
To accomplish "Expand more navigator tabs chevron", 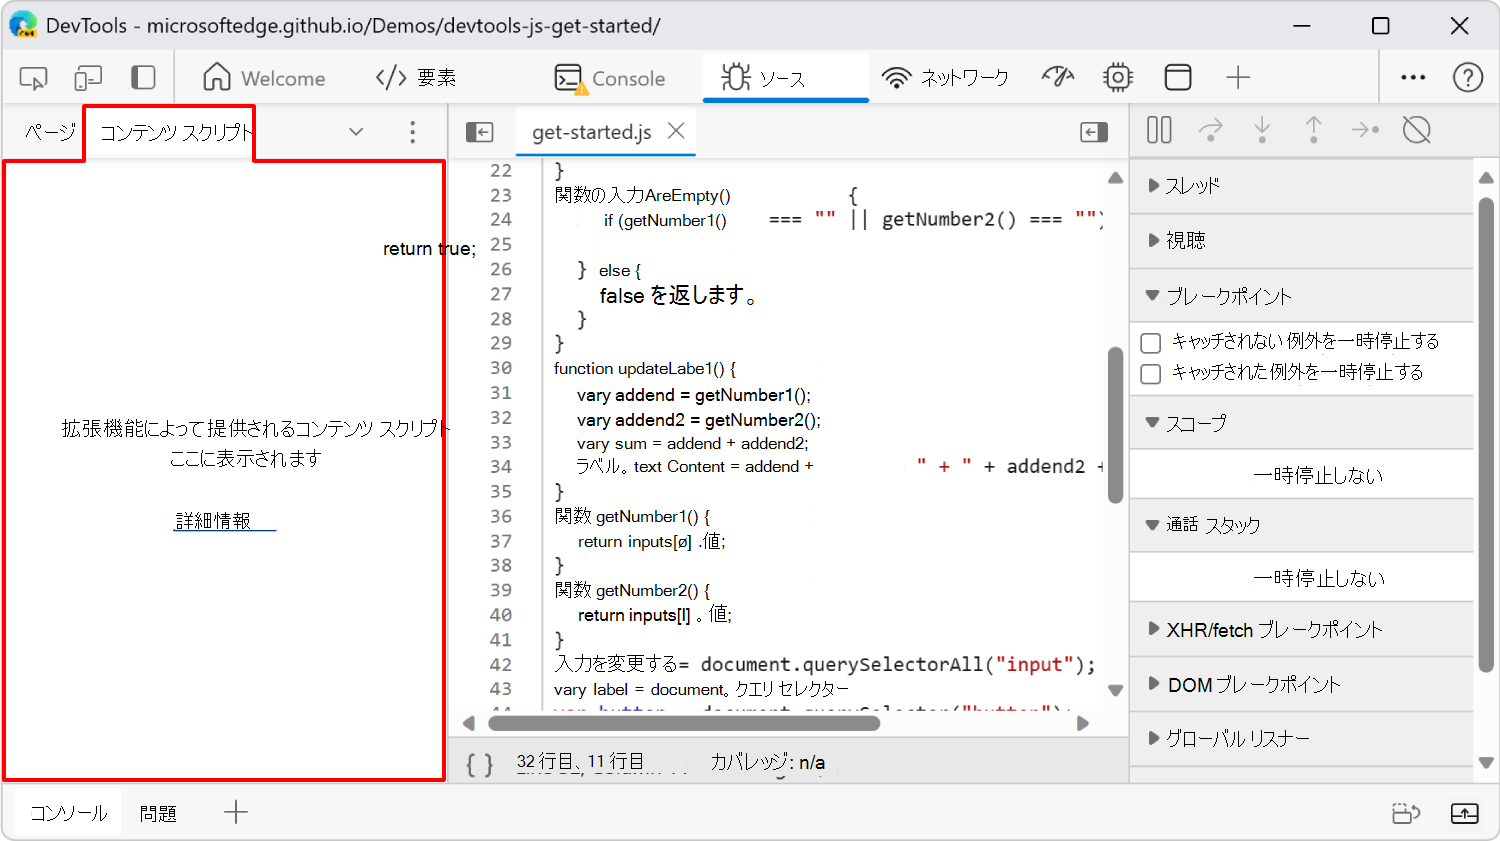I will [x=356, y=132].
